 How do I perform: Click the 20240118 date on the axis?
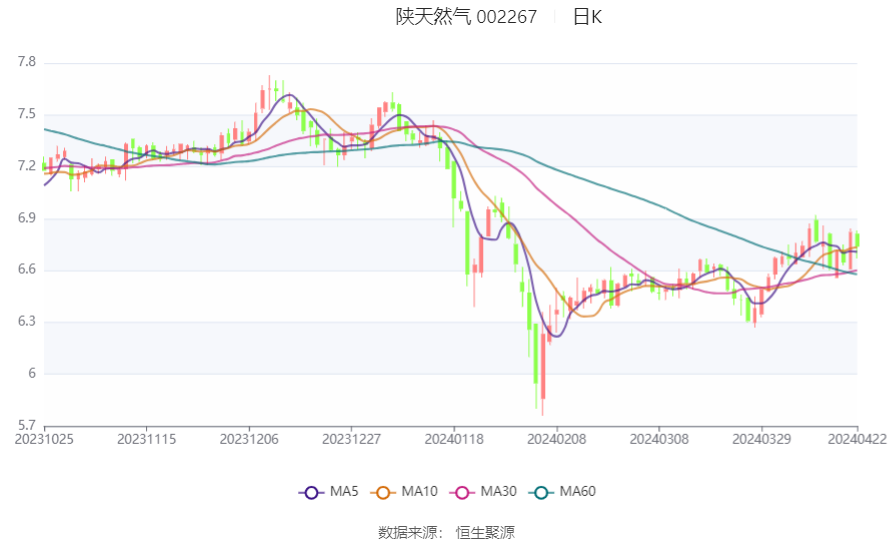tap(455, 439)
